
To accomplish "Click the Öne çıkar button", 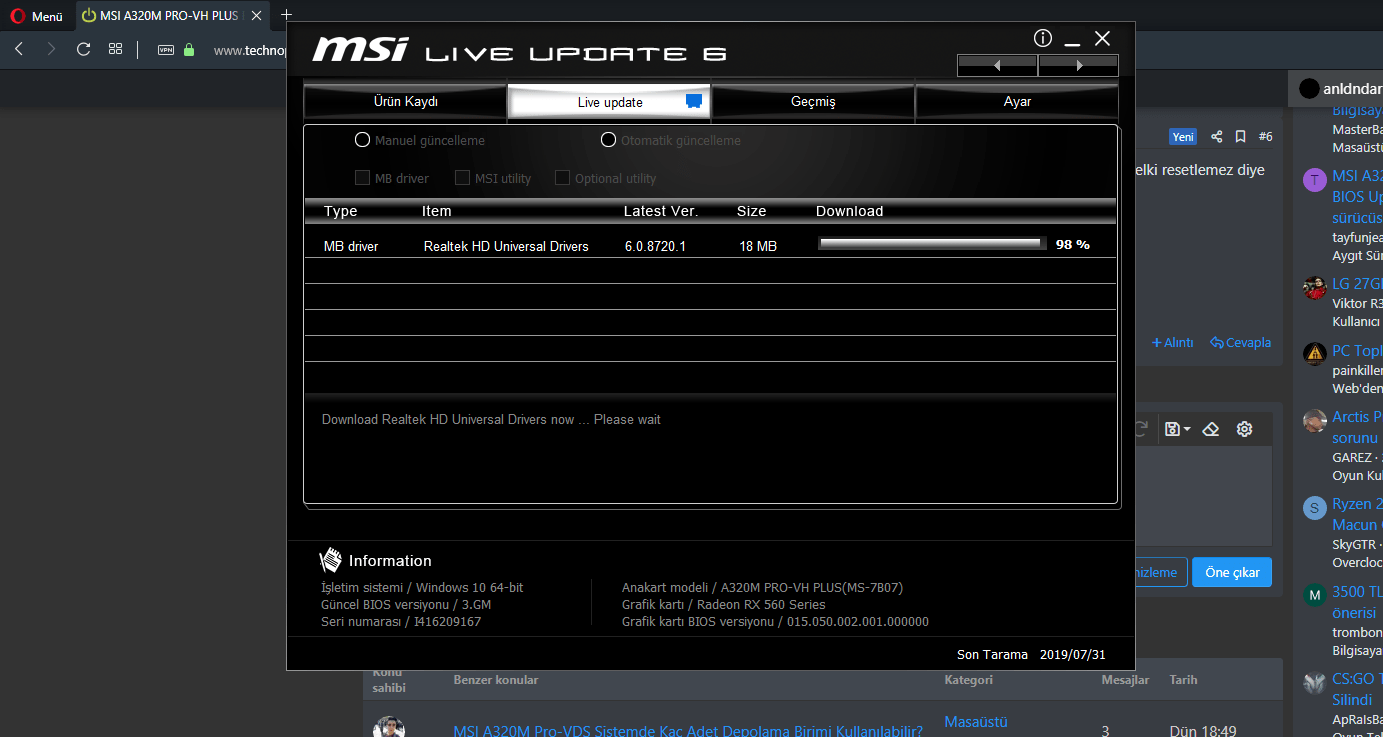I will 1232,572.
